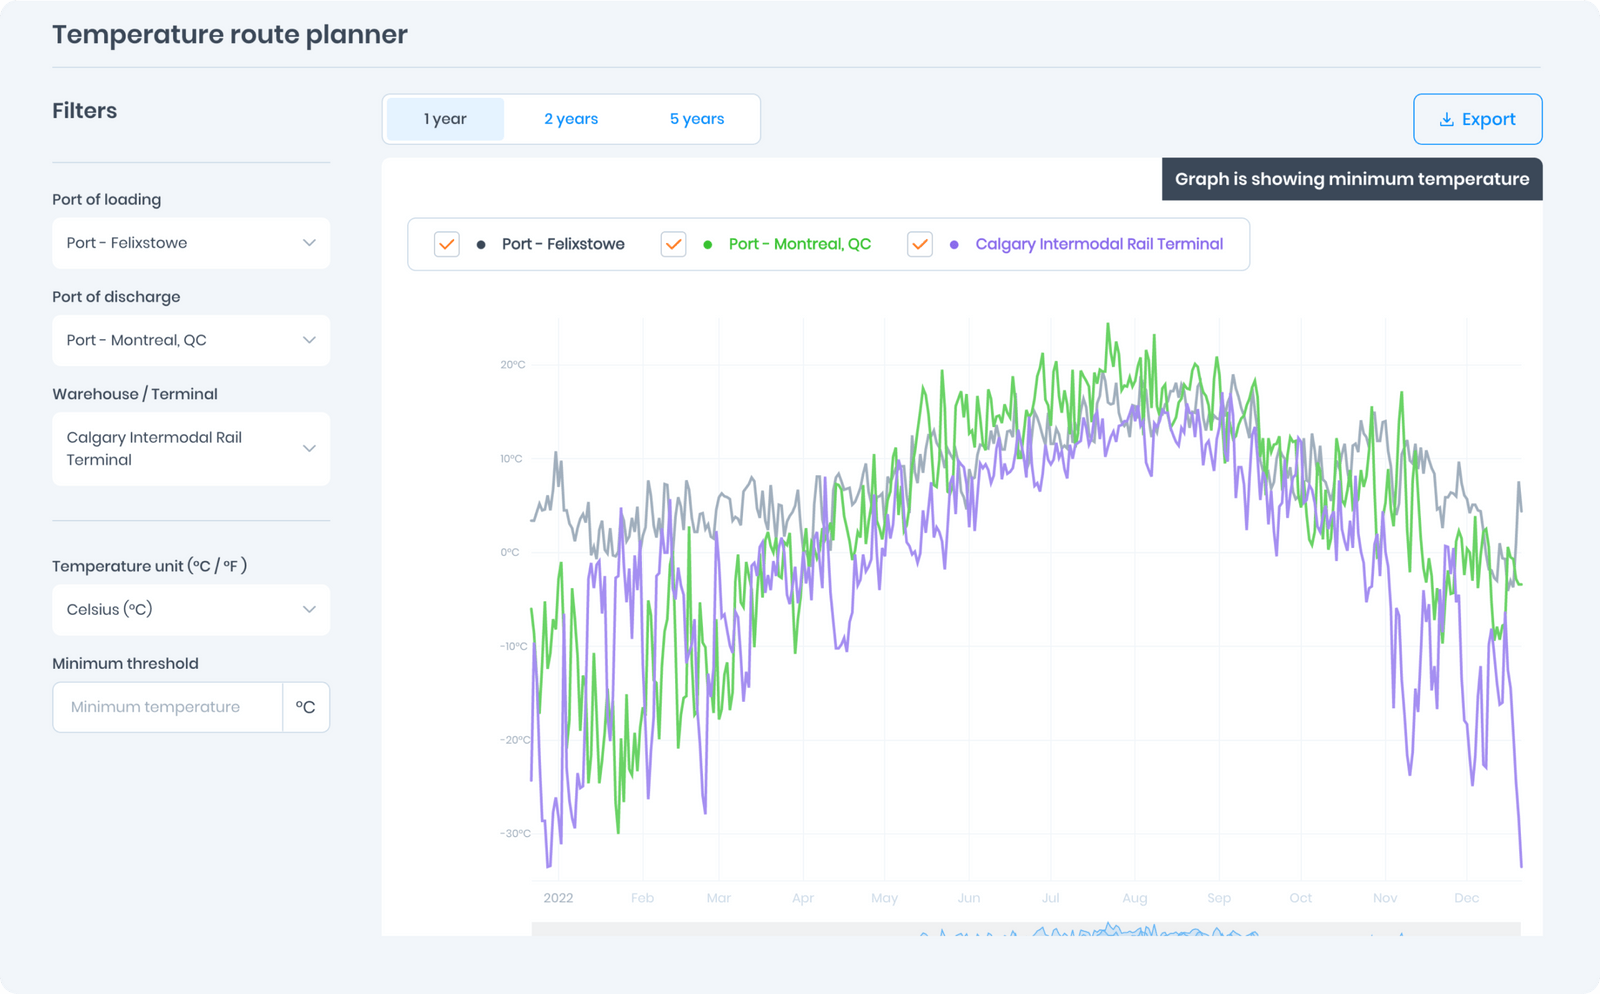
Task: Click the mini range selector below the chart
Action: pyautogui.click(x=1030, y=931)
